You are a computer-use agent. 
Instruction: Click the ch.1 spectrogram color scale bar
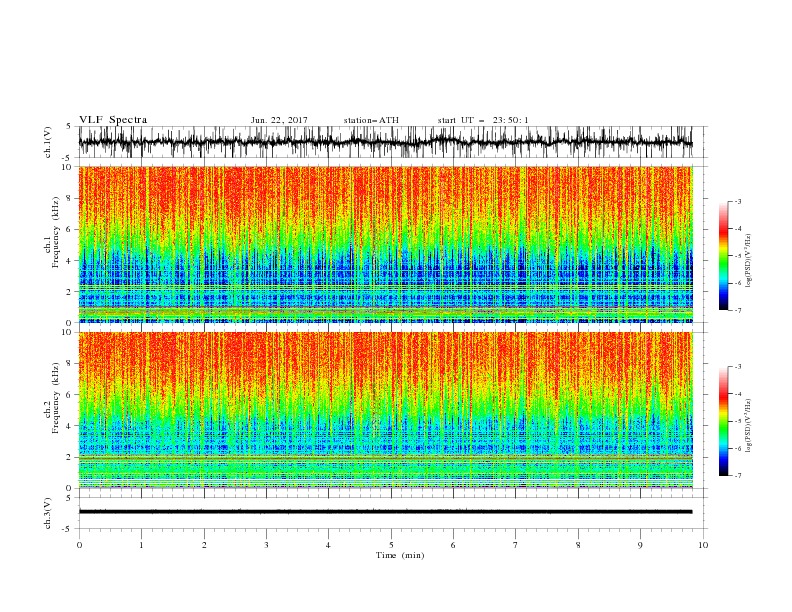tap(723, 256)
